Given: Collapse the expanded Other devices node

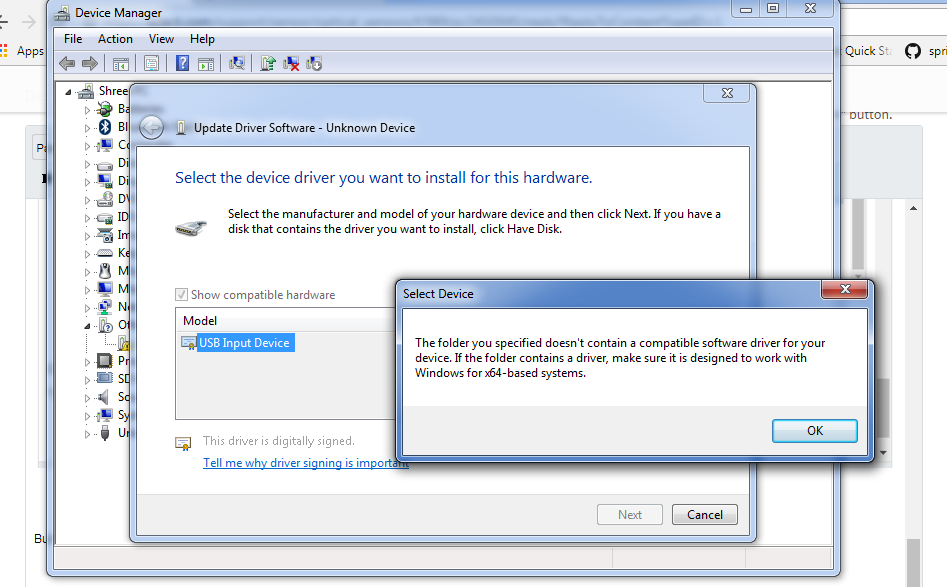Looking at the screenshot, I should point(88,324).
